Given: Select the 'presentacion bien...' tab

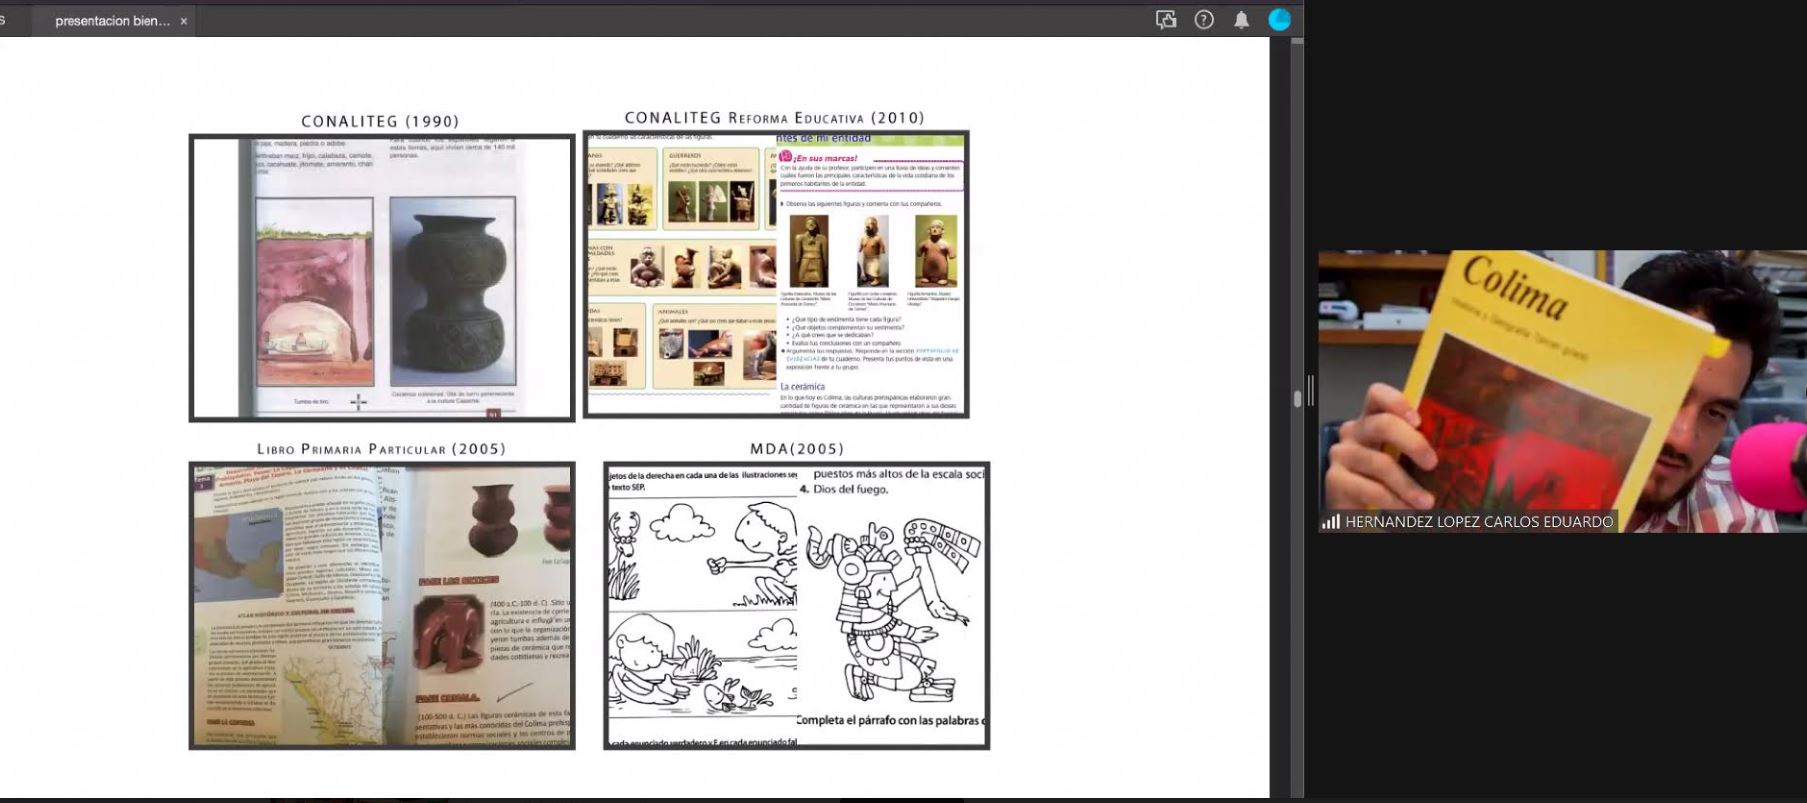Looking at the screenshot, I should (x=112, y=21).
